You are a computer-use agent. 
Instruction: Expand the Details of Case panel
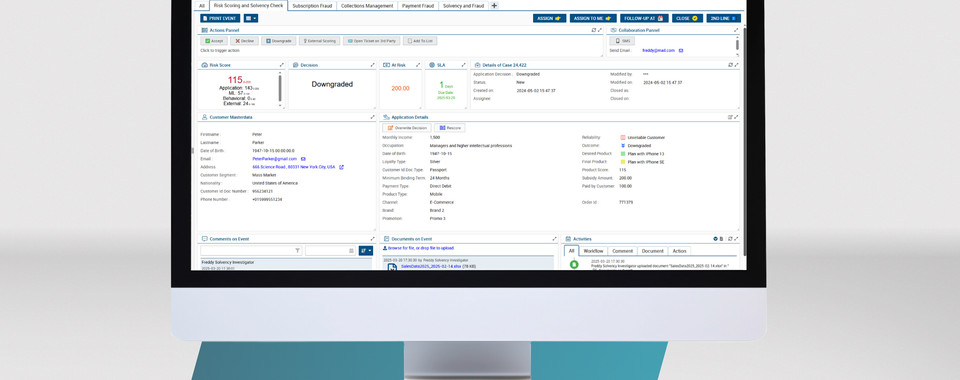point(737,65)
